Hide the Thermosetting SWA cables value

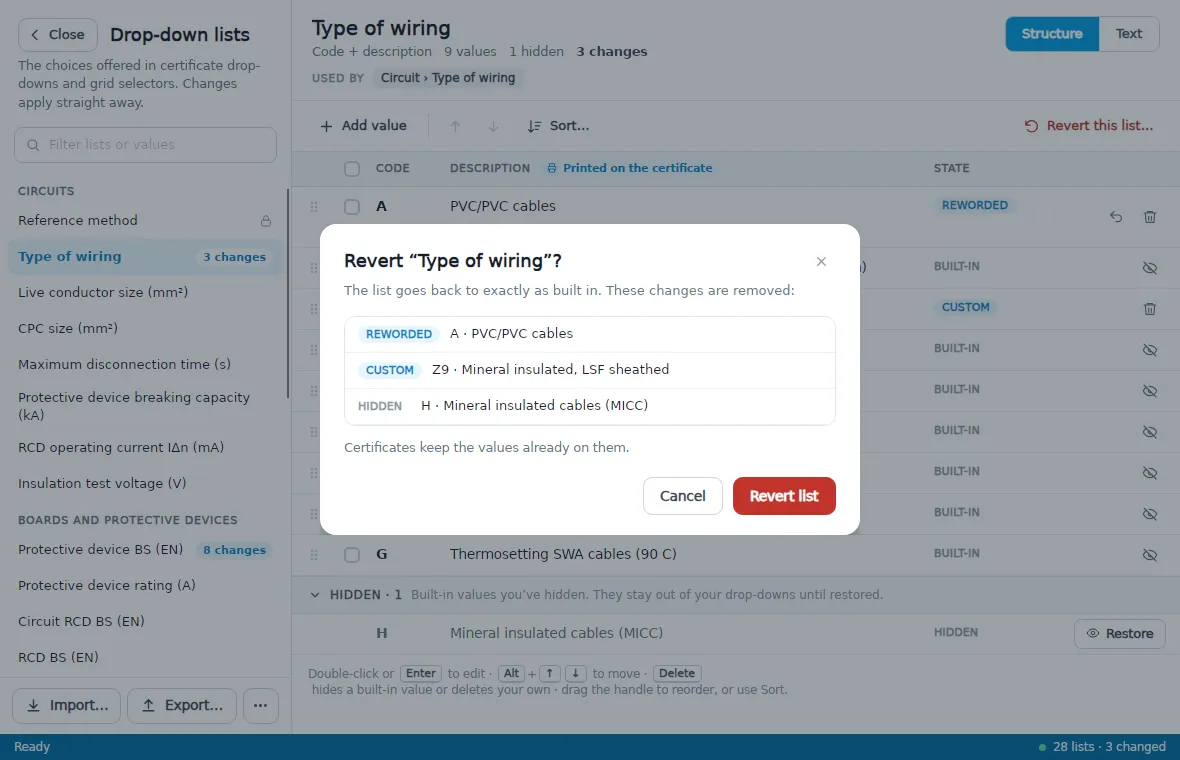coord(1149,555)
